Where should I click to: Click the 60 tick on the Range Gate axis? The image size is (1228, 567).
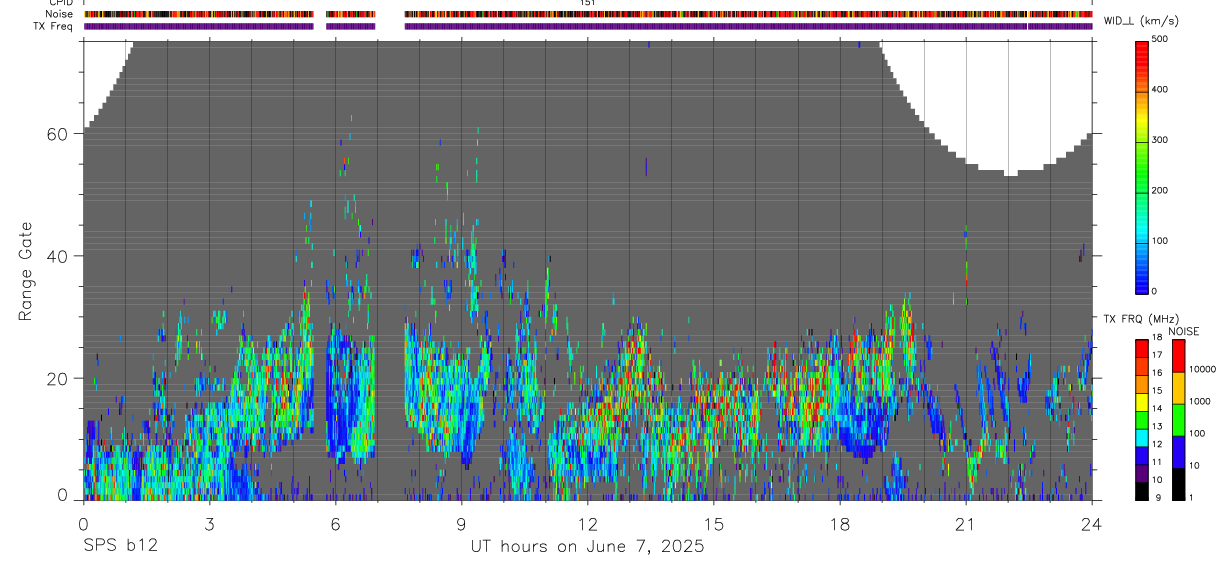pyautogui.click(x=58, y=134)
